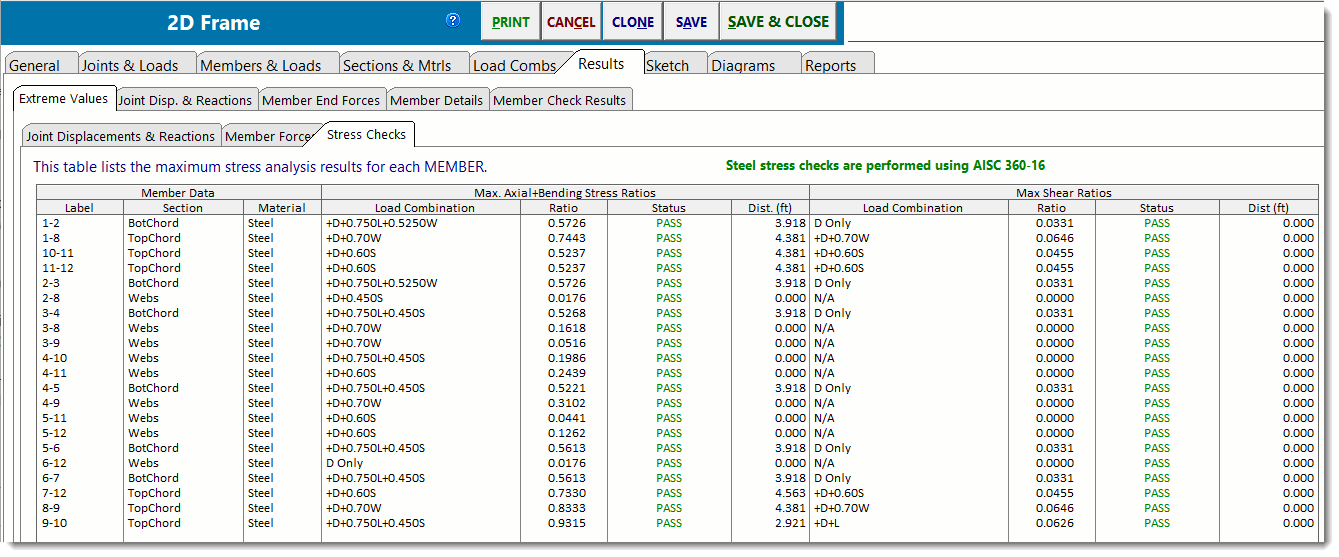The height and width of the screenshot is (557, 1339).
Task: Open the General tab
Action: point(35,66)
